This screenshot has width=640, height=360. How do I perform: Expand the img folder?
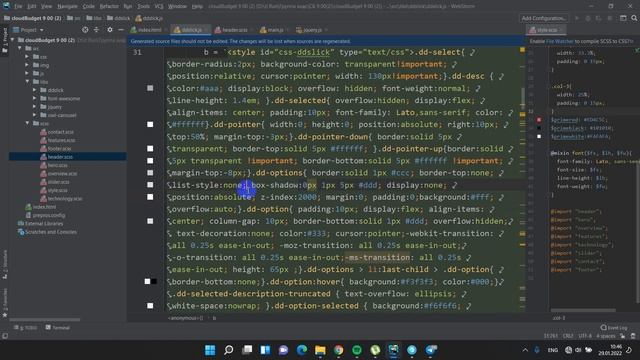click(28, 65)
